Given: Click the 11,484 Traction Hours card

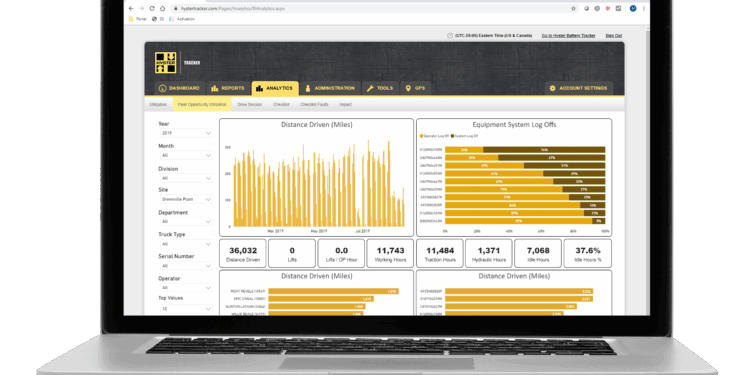Looking at the screenshot, I should click(440, 254).
